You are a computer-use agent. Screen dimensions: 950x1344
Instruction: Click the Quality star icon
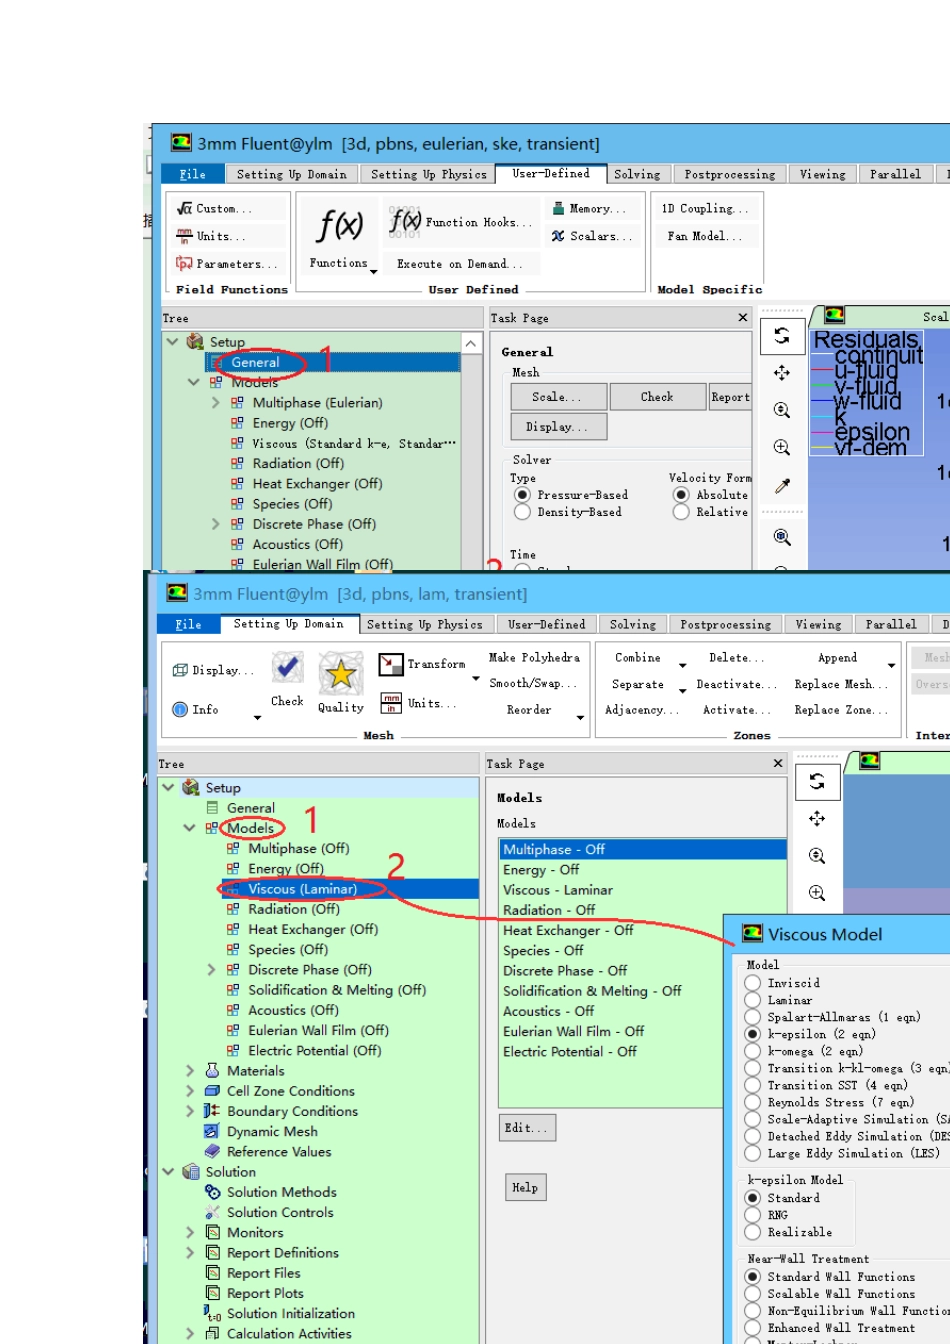click(341, 674)
